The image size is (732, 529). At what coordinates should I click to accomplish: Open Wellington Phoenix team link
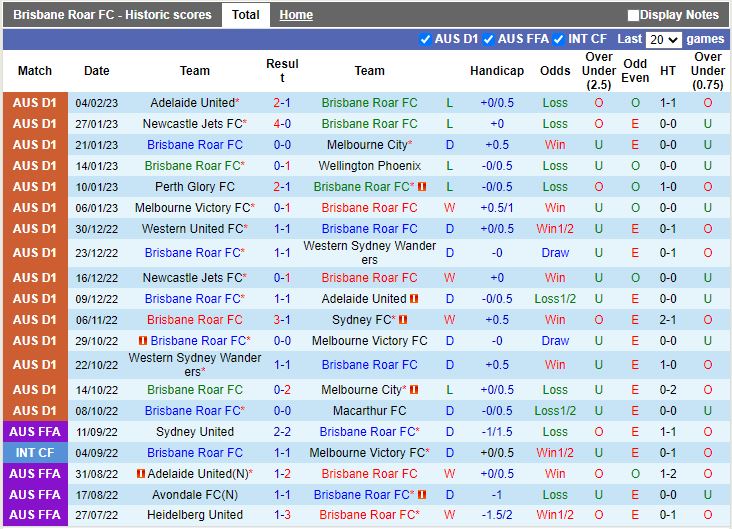[369, 166]
